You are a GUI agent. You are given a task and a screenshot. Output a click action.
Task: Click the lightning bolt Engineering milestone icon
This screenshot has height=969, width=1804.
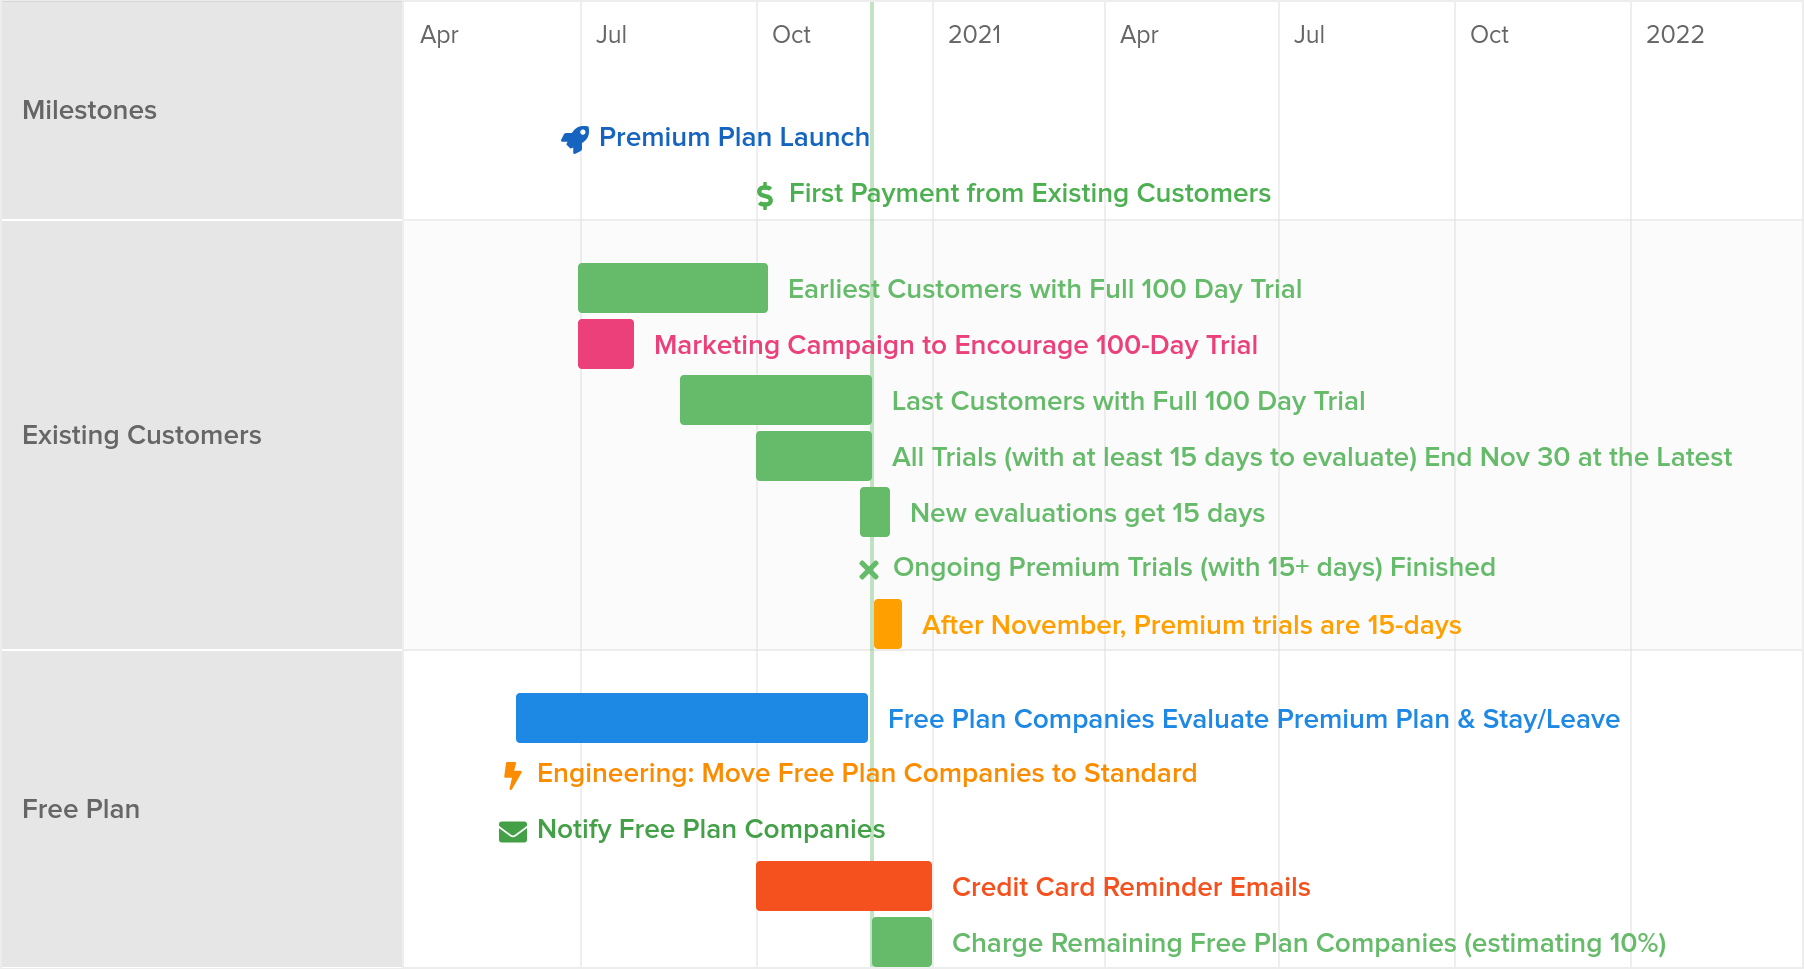(513, 775)
